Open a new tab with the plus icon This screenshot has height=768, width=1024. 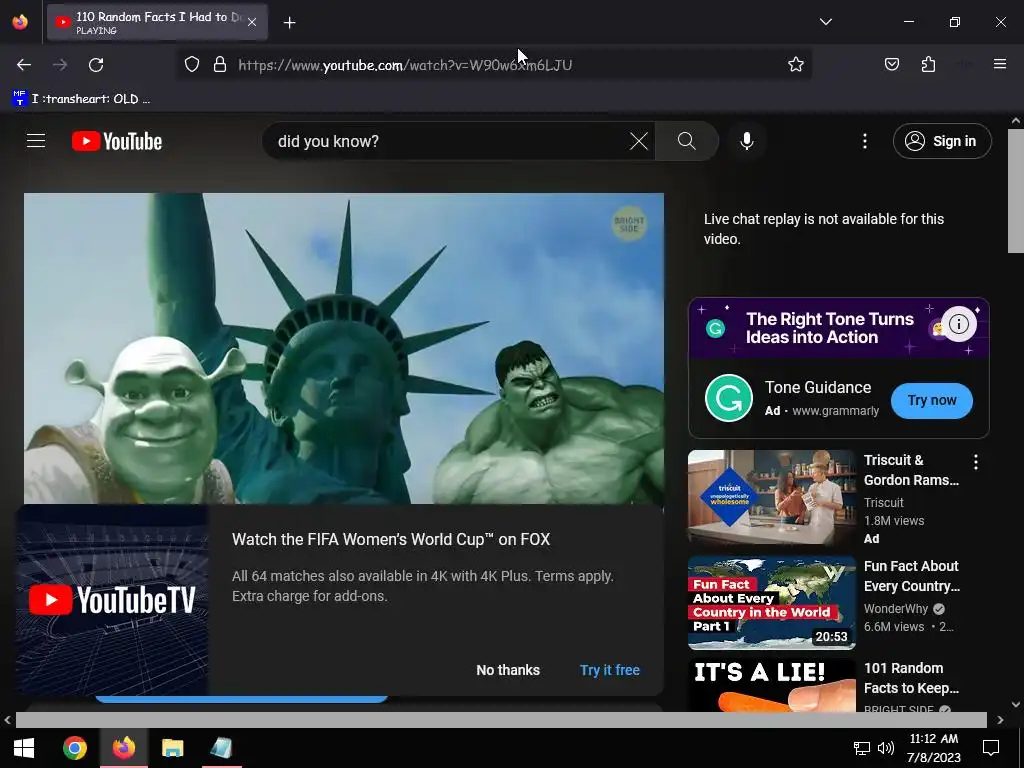289,23
